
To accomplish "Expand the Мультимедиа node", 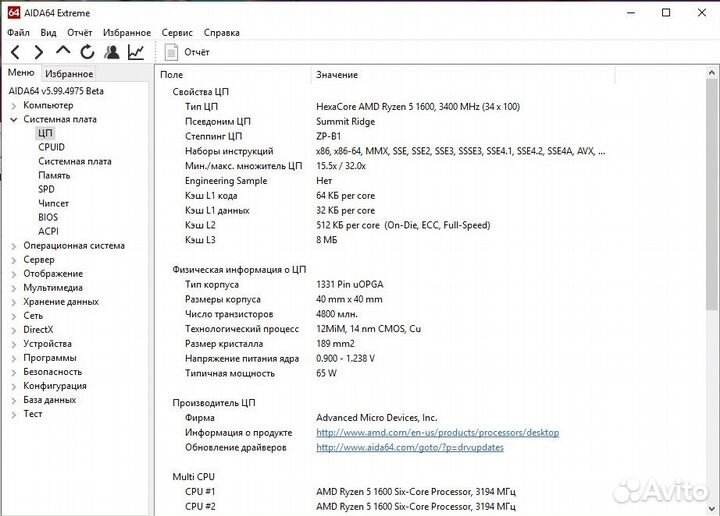I will [14, 288].
